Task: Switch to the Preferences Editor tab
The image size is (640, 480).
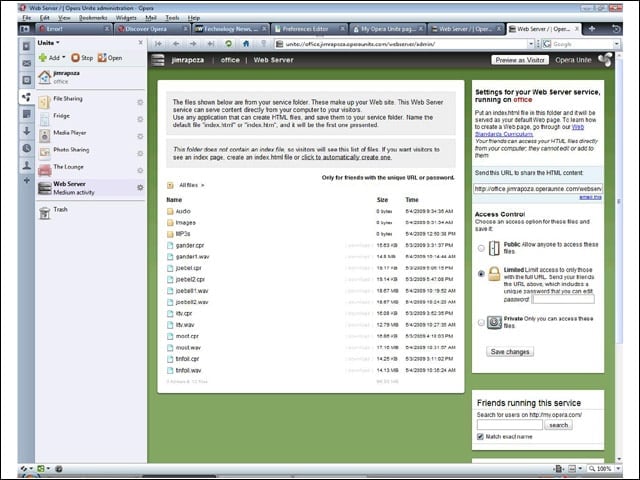Action: pyautogui.click(x=310, y=29)
